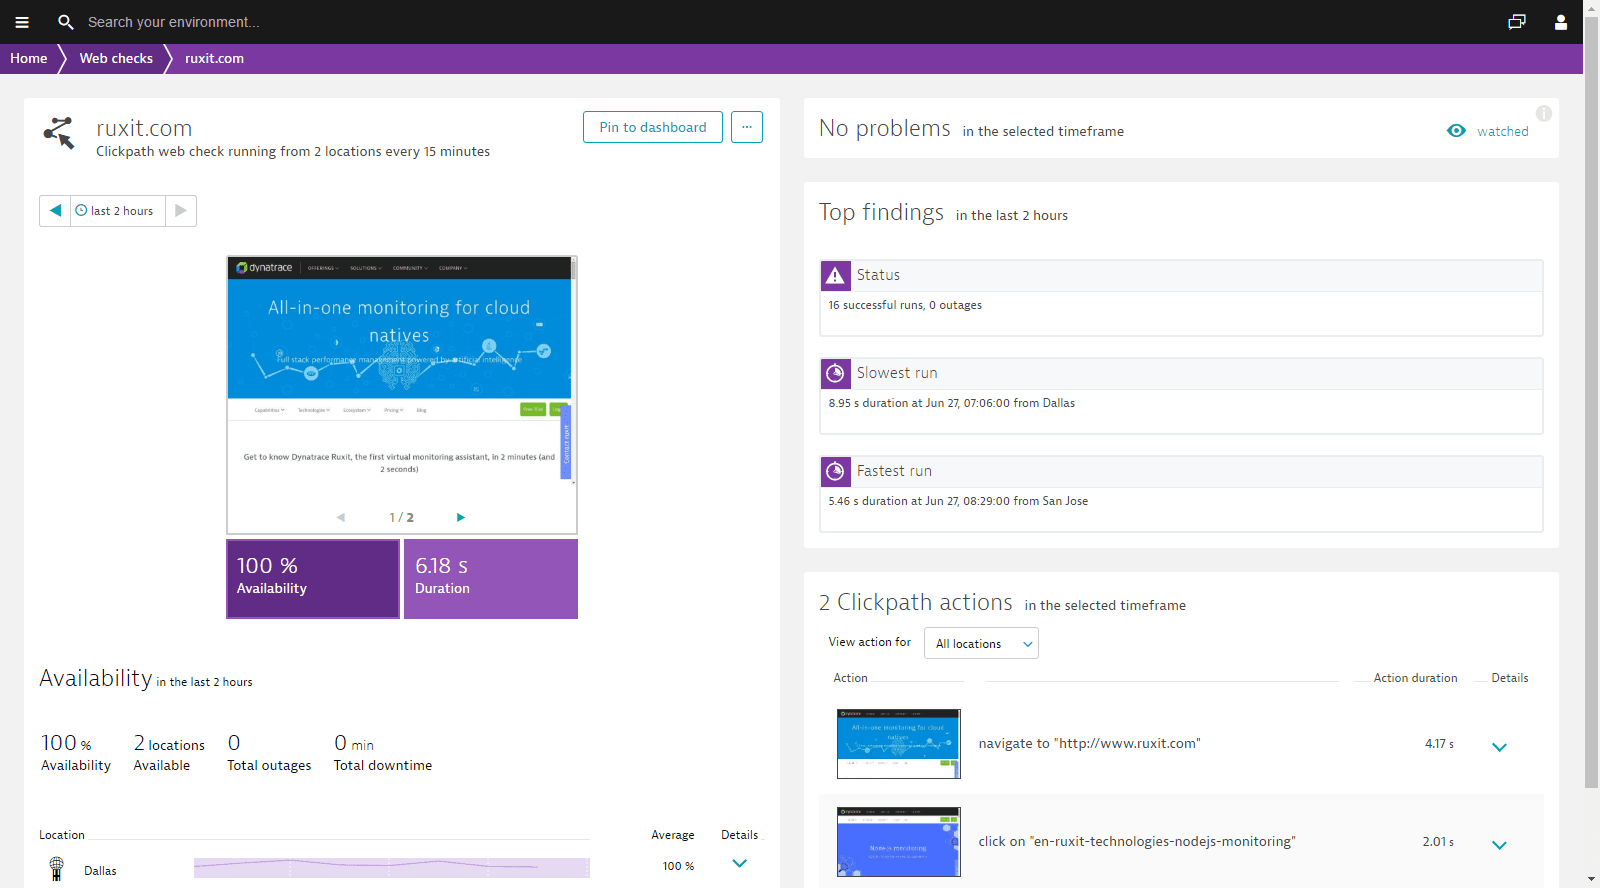Expand details for navigate to ruxit.com action

(x=1499, y=747)
